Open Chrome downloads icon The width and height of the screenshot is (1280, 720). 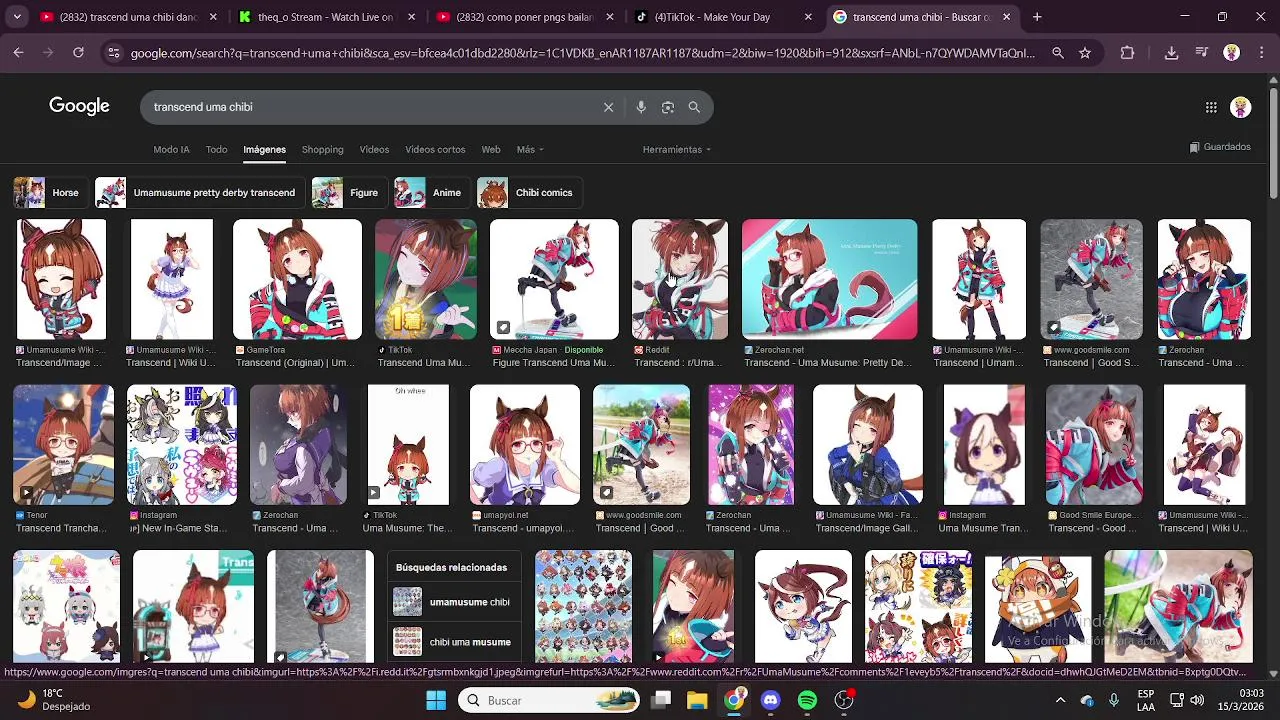(x=1171, y=53)
